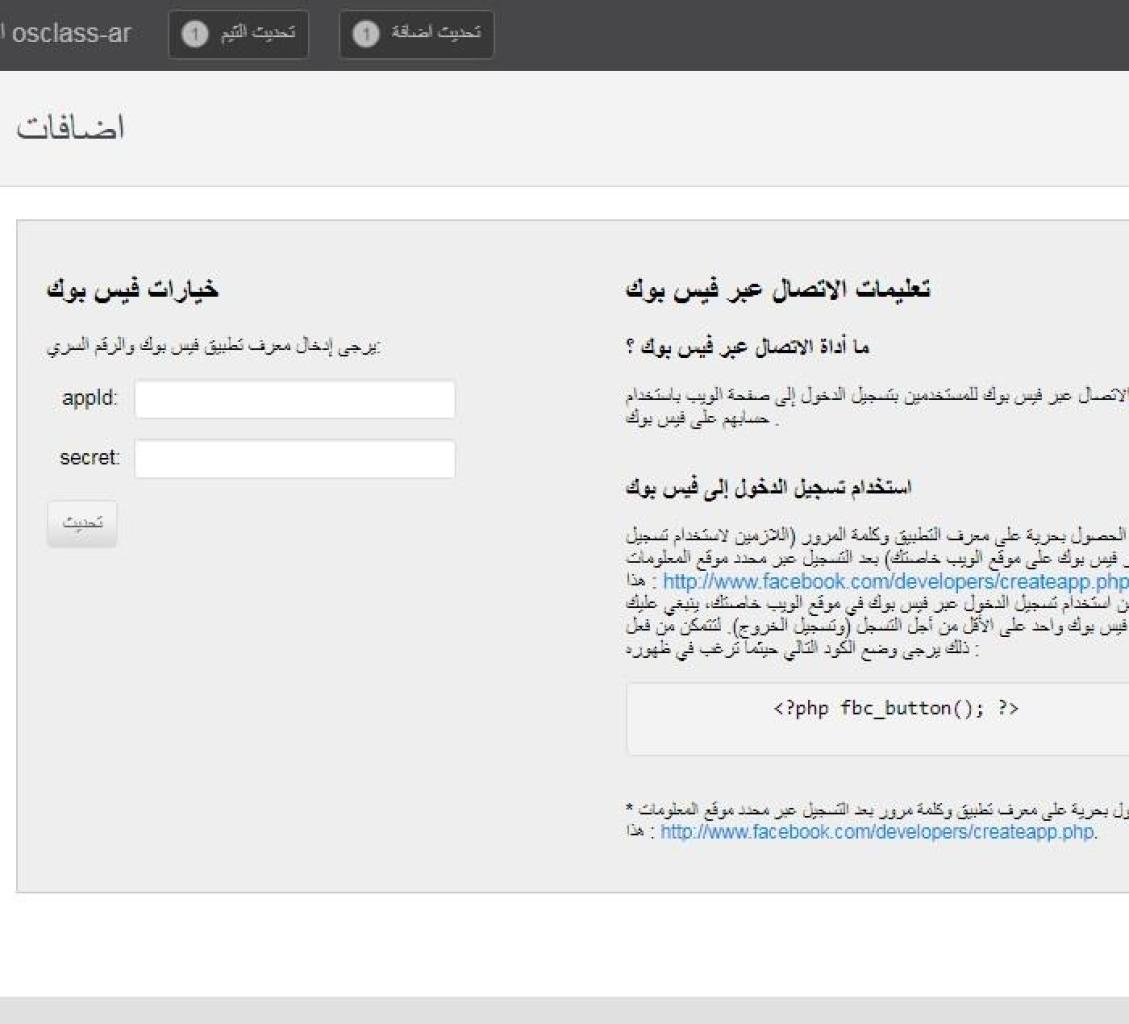
Task: Click the اضافات page heading
Action: click(x=71, y=128)
